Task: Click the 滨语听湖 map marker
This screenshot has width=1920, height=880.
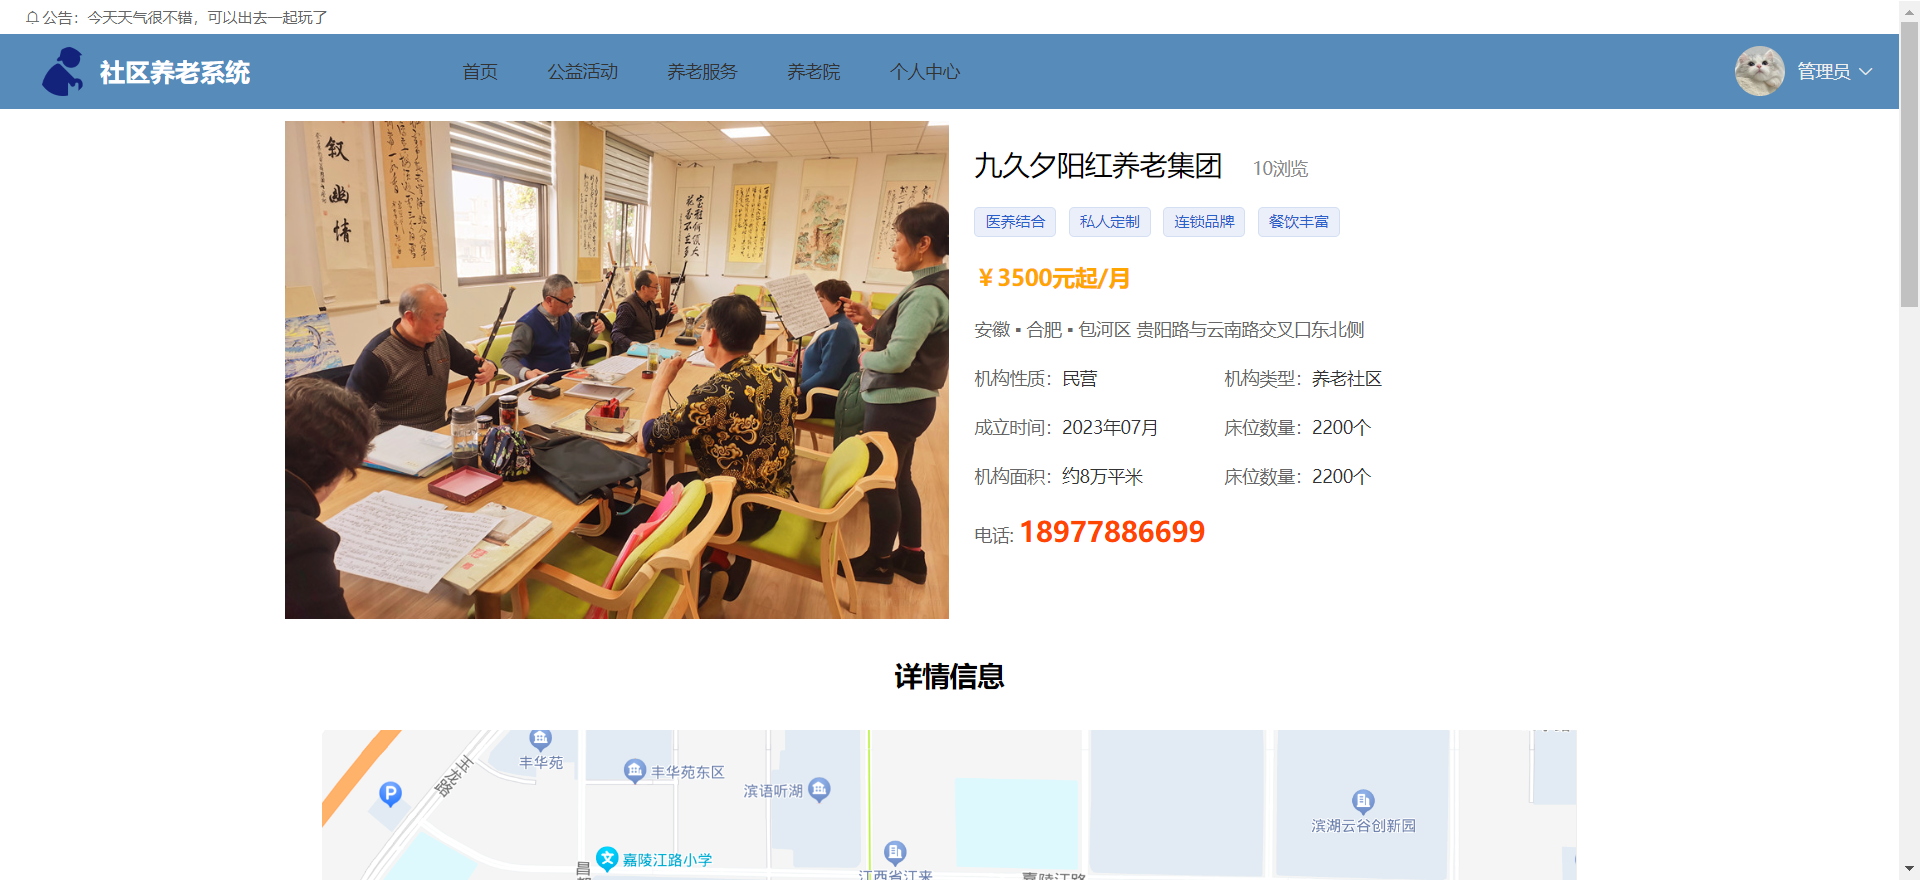Action: [x=819, y=790]
